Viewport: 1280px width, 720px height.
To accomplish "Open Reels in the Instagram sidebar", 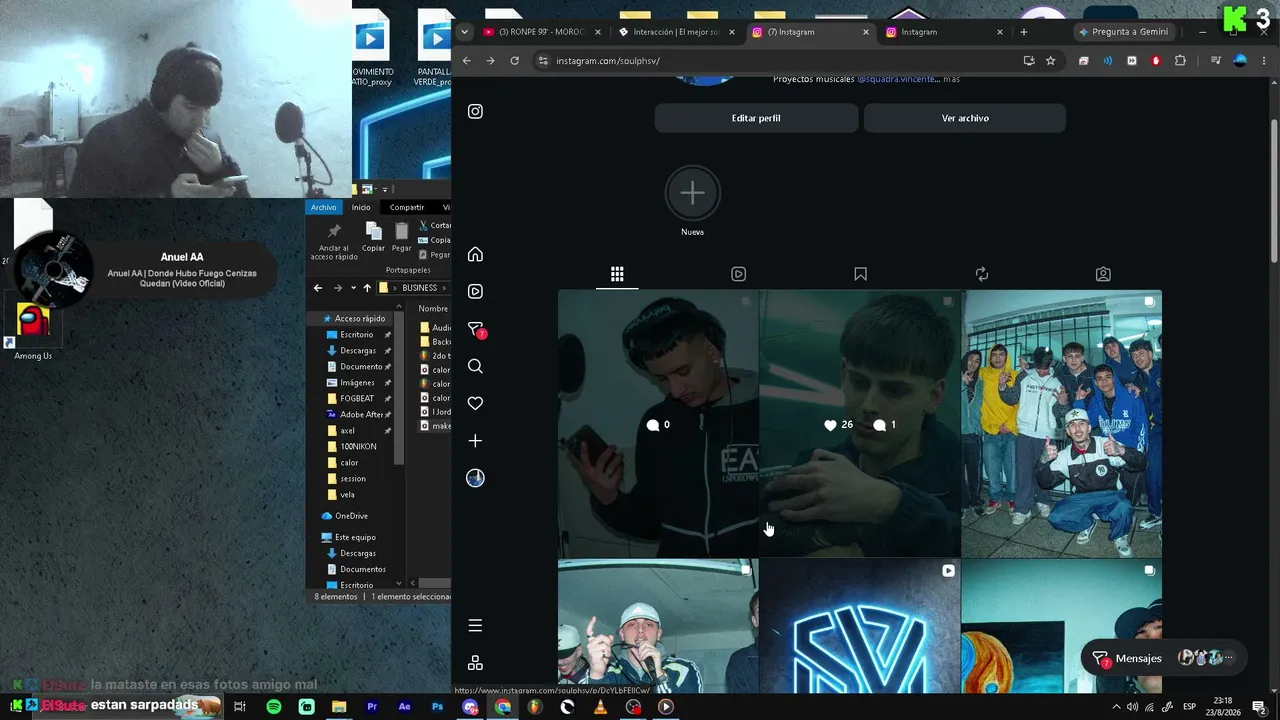I will point(475,291).
